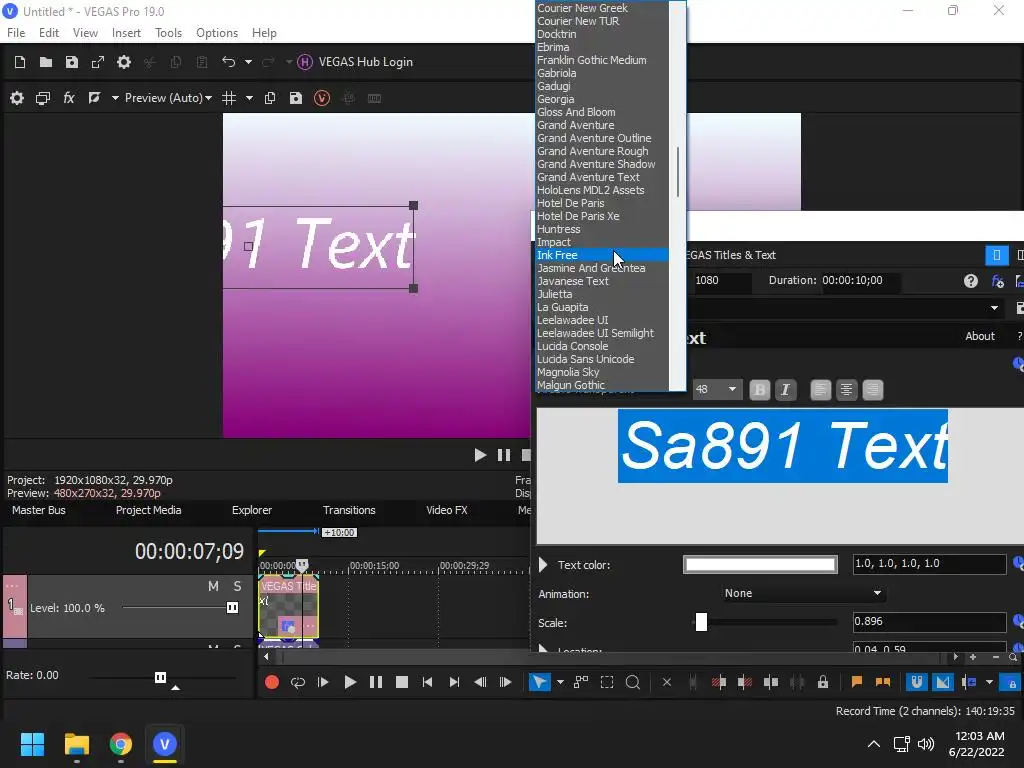The height and width of the screenshot is (768, 1024).
Task: Click the track Level slider handle
Action: point(232,608)
